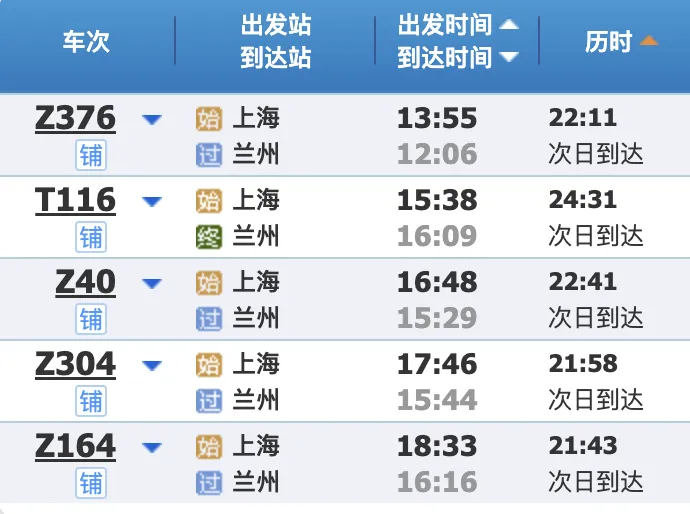Sort by 出发时间 departure time ascending
The width and height of the screenshot is (690, 514).
[x=509, y=24]
